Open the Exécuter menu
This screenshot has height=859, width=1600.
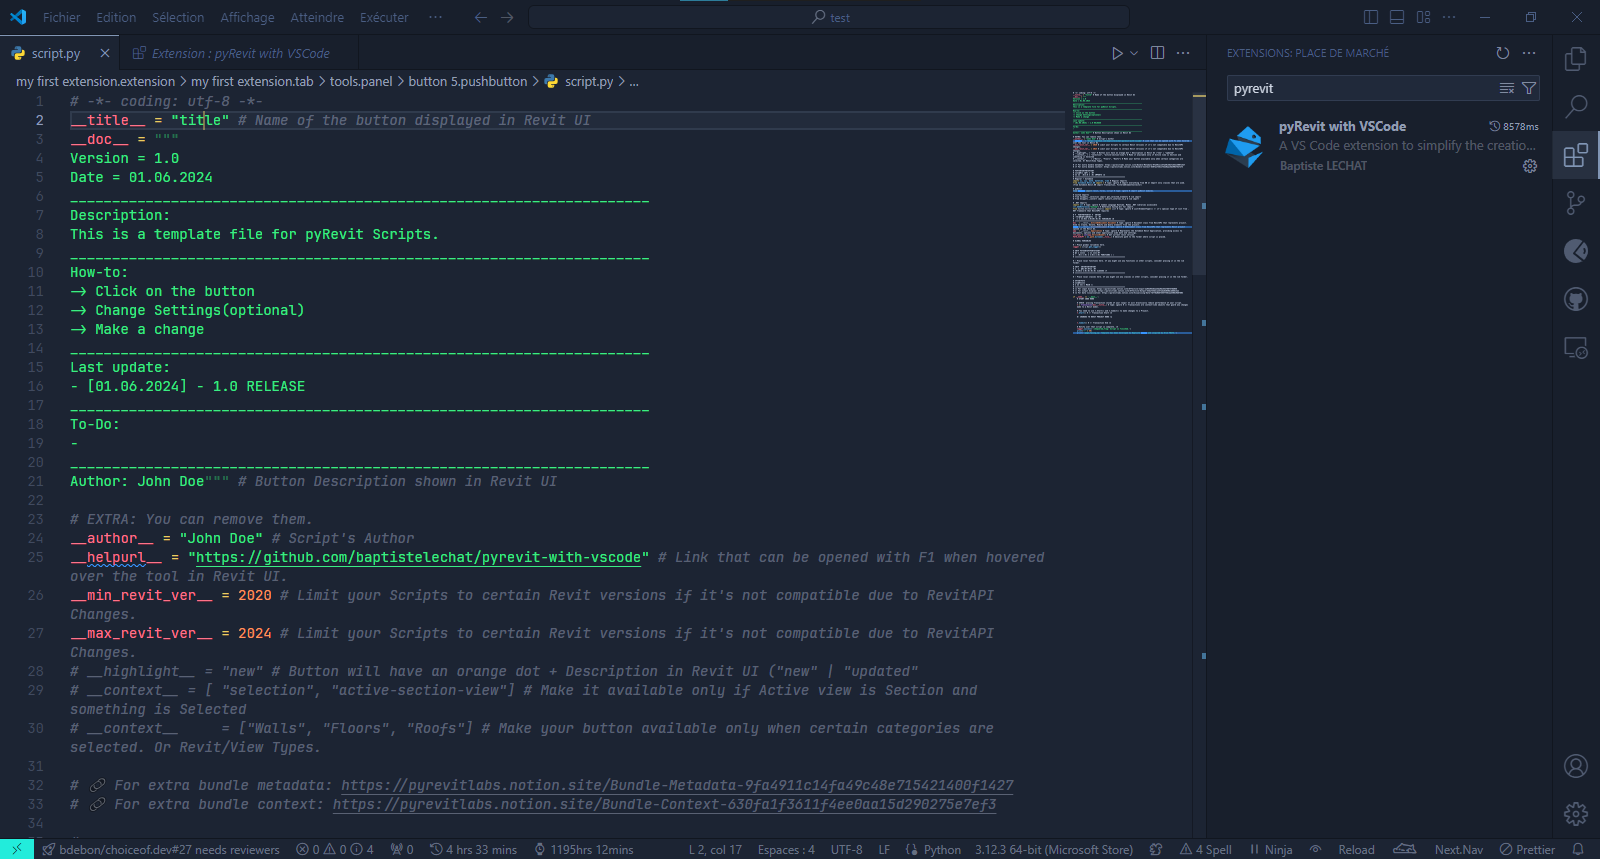pyautogui.click(x=384, y=17)
